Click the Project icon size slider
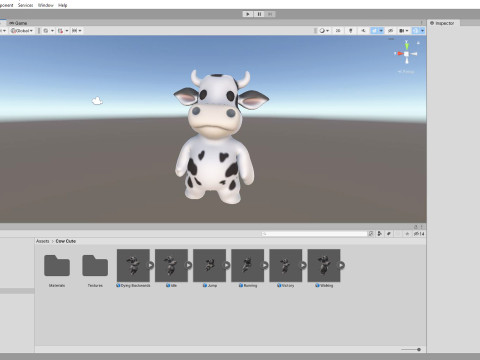This screenshot has width=480, height=360. click(411, 349)
